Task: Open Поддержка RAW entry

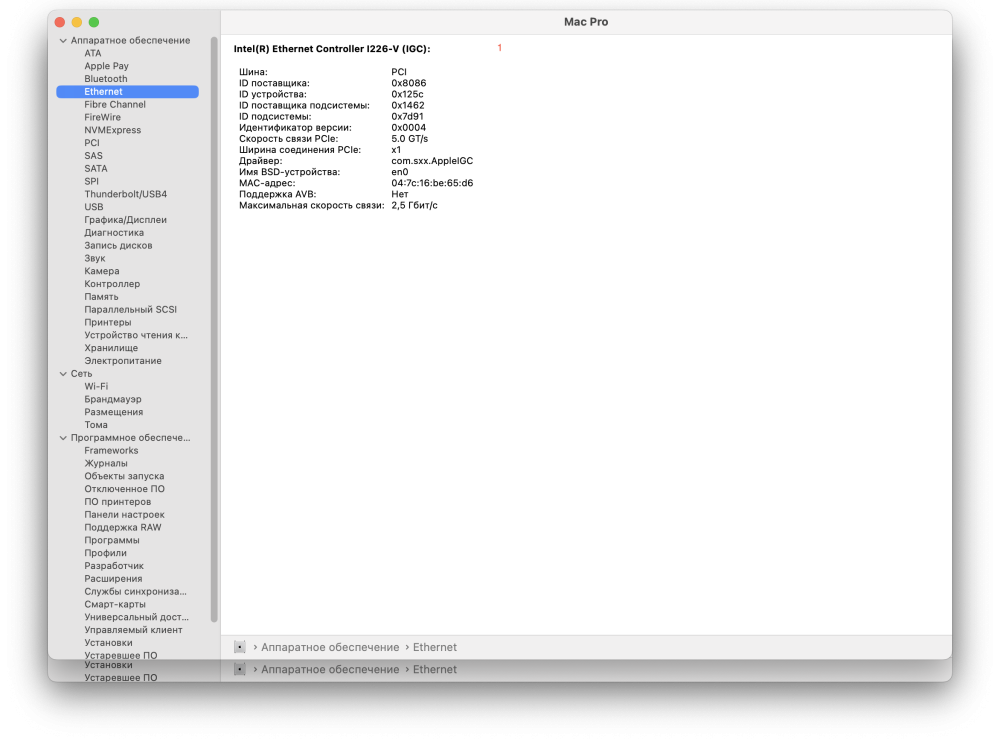Action: click(x=122, y=527)
